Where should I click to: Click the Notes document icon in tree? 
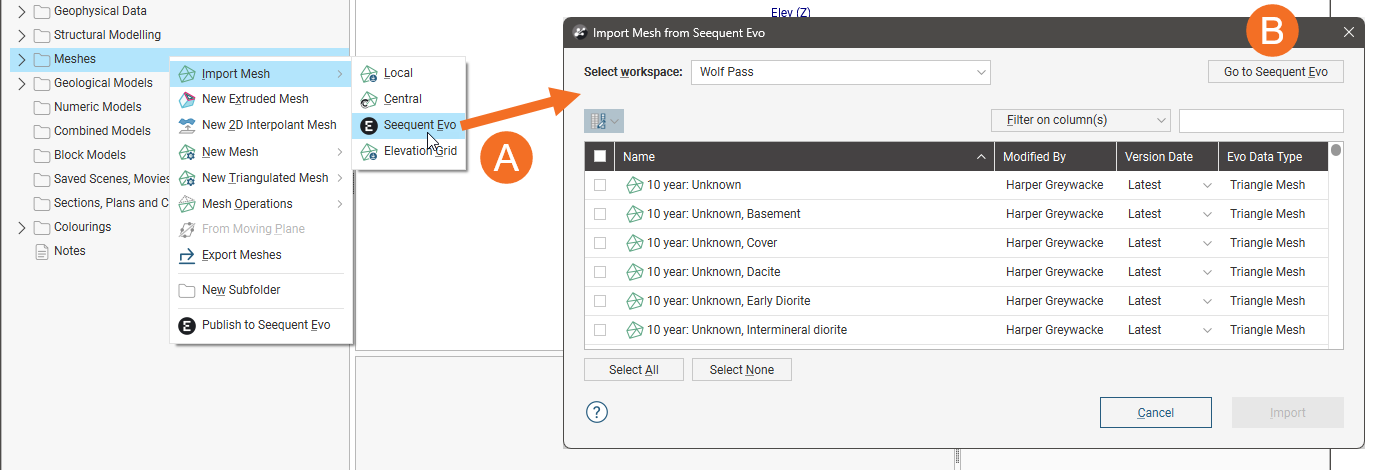coord(42,251)
